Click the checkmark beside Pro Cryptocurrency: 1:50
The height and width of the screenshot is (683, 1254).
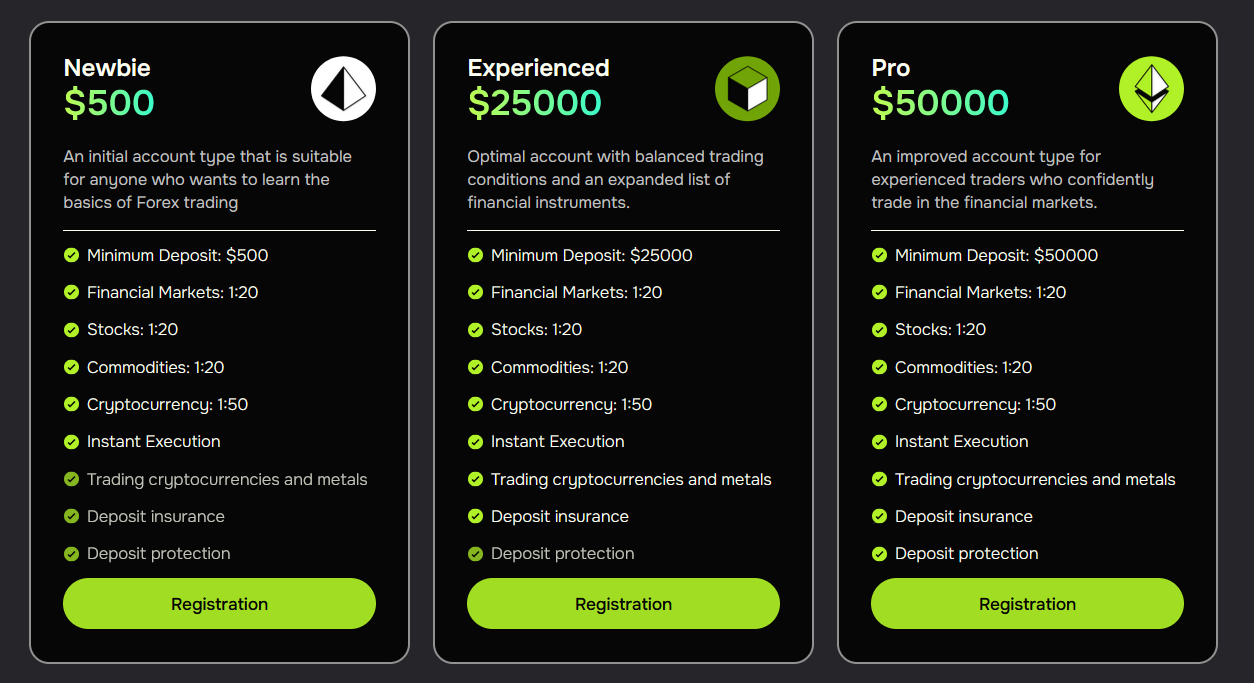pyautogui.click(x=879, y=405)
